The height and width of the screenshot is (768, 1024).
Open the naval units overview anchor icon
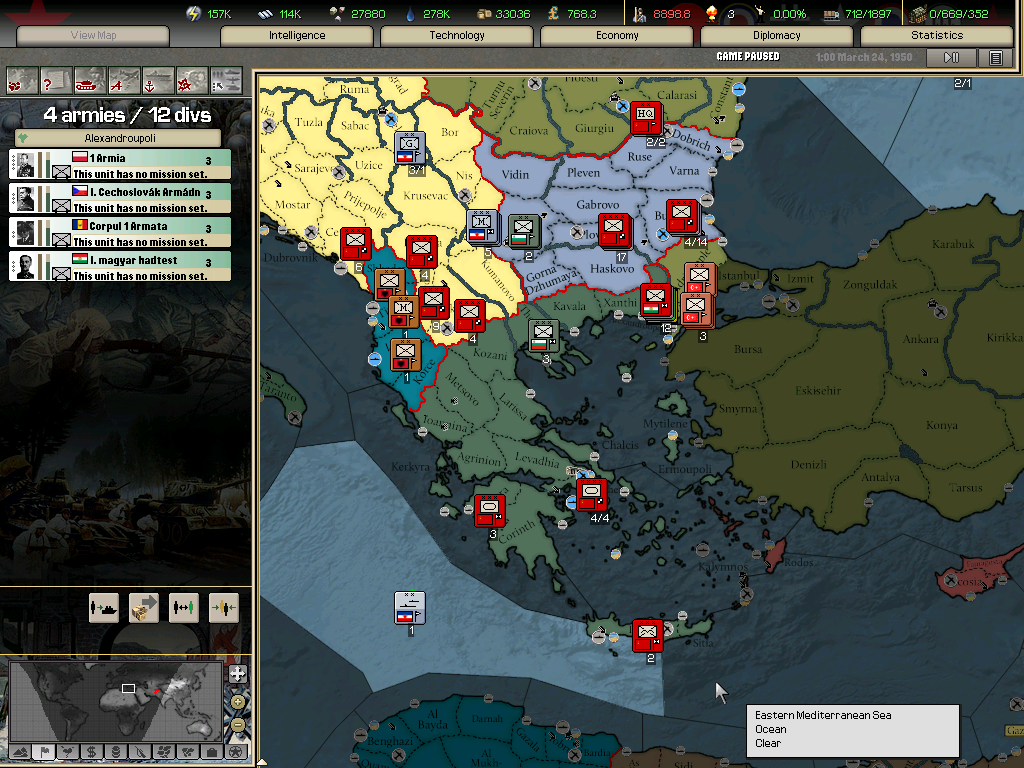coord(158,79)
